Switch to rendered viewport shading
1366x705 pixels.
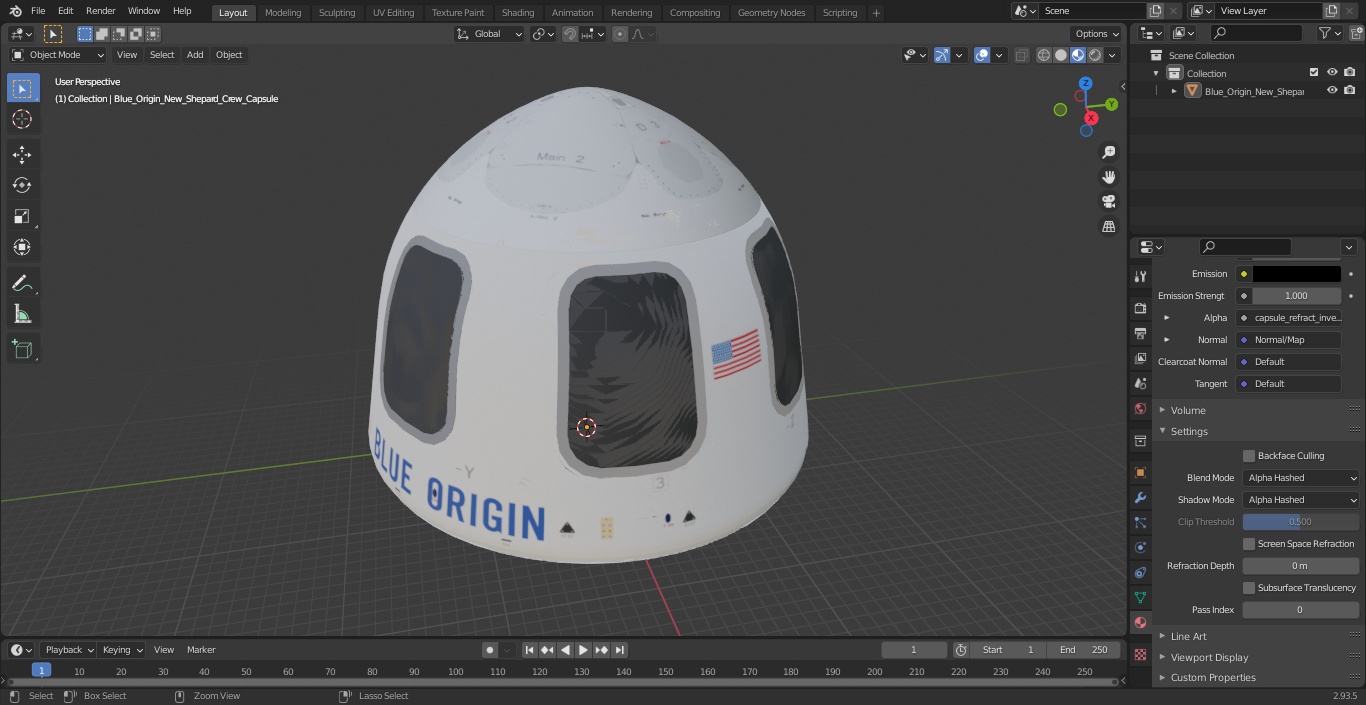coord(1095,55)
